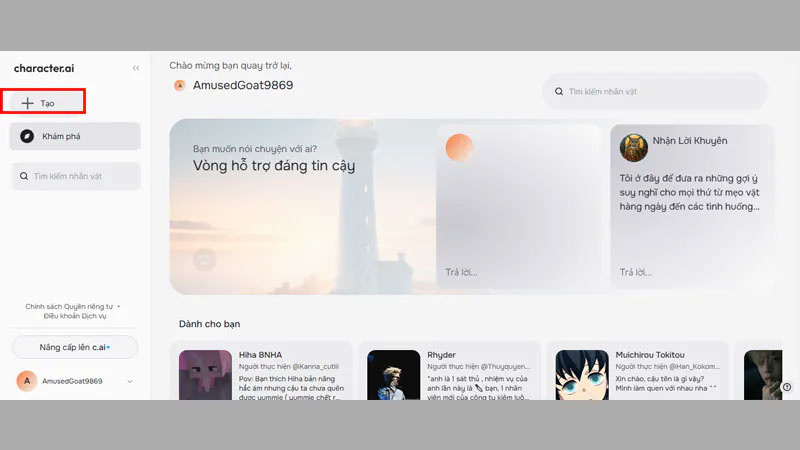The image size is (800, 450).
Task: Click the Tạo create button
Action: pos(43,102)
